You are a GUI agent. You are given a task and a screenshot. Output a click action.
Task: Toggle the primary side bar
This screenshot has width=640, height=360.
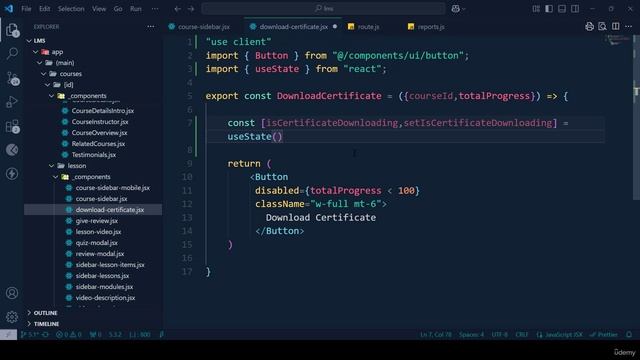click(549, 9)
